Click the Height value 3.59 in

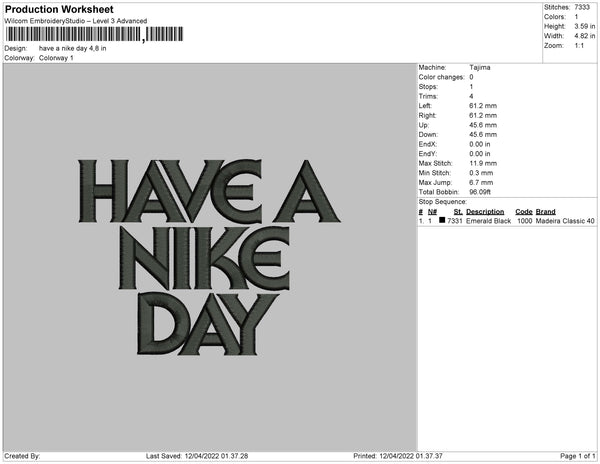tap(585, 26)
